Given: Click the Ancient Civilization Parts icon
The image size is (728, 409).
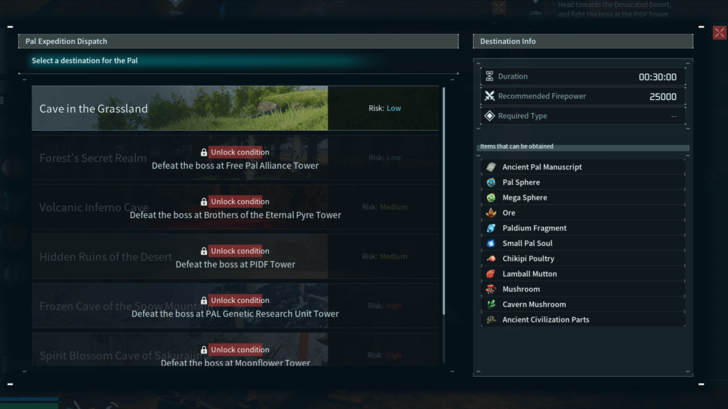Looking at the screenshot, I should click(x=491, y=319).
